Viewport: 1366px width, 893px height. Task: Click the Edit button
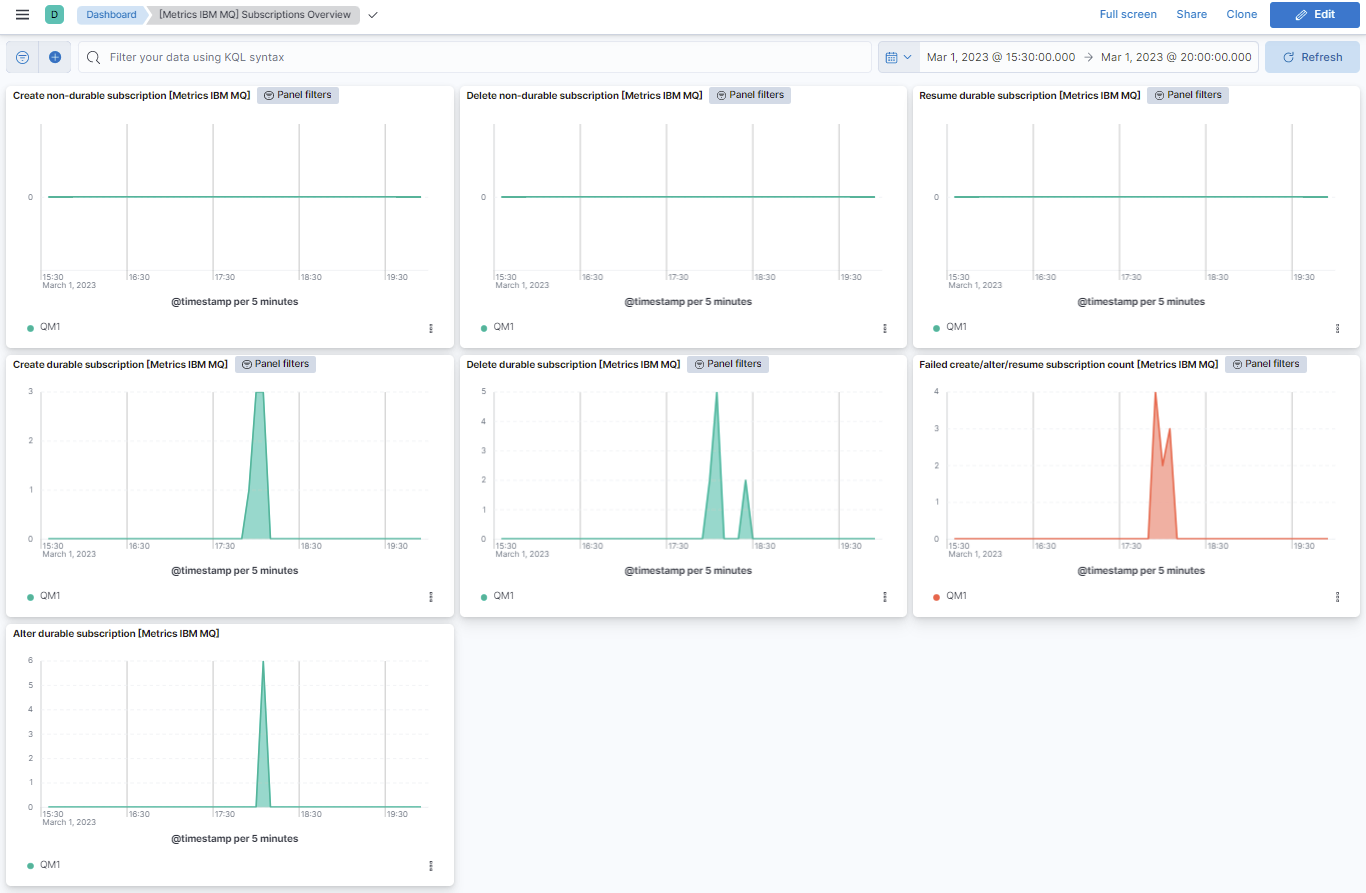click(1314, 15)
